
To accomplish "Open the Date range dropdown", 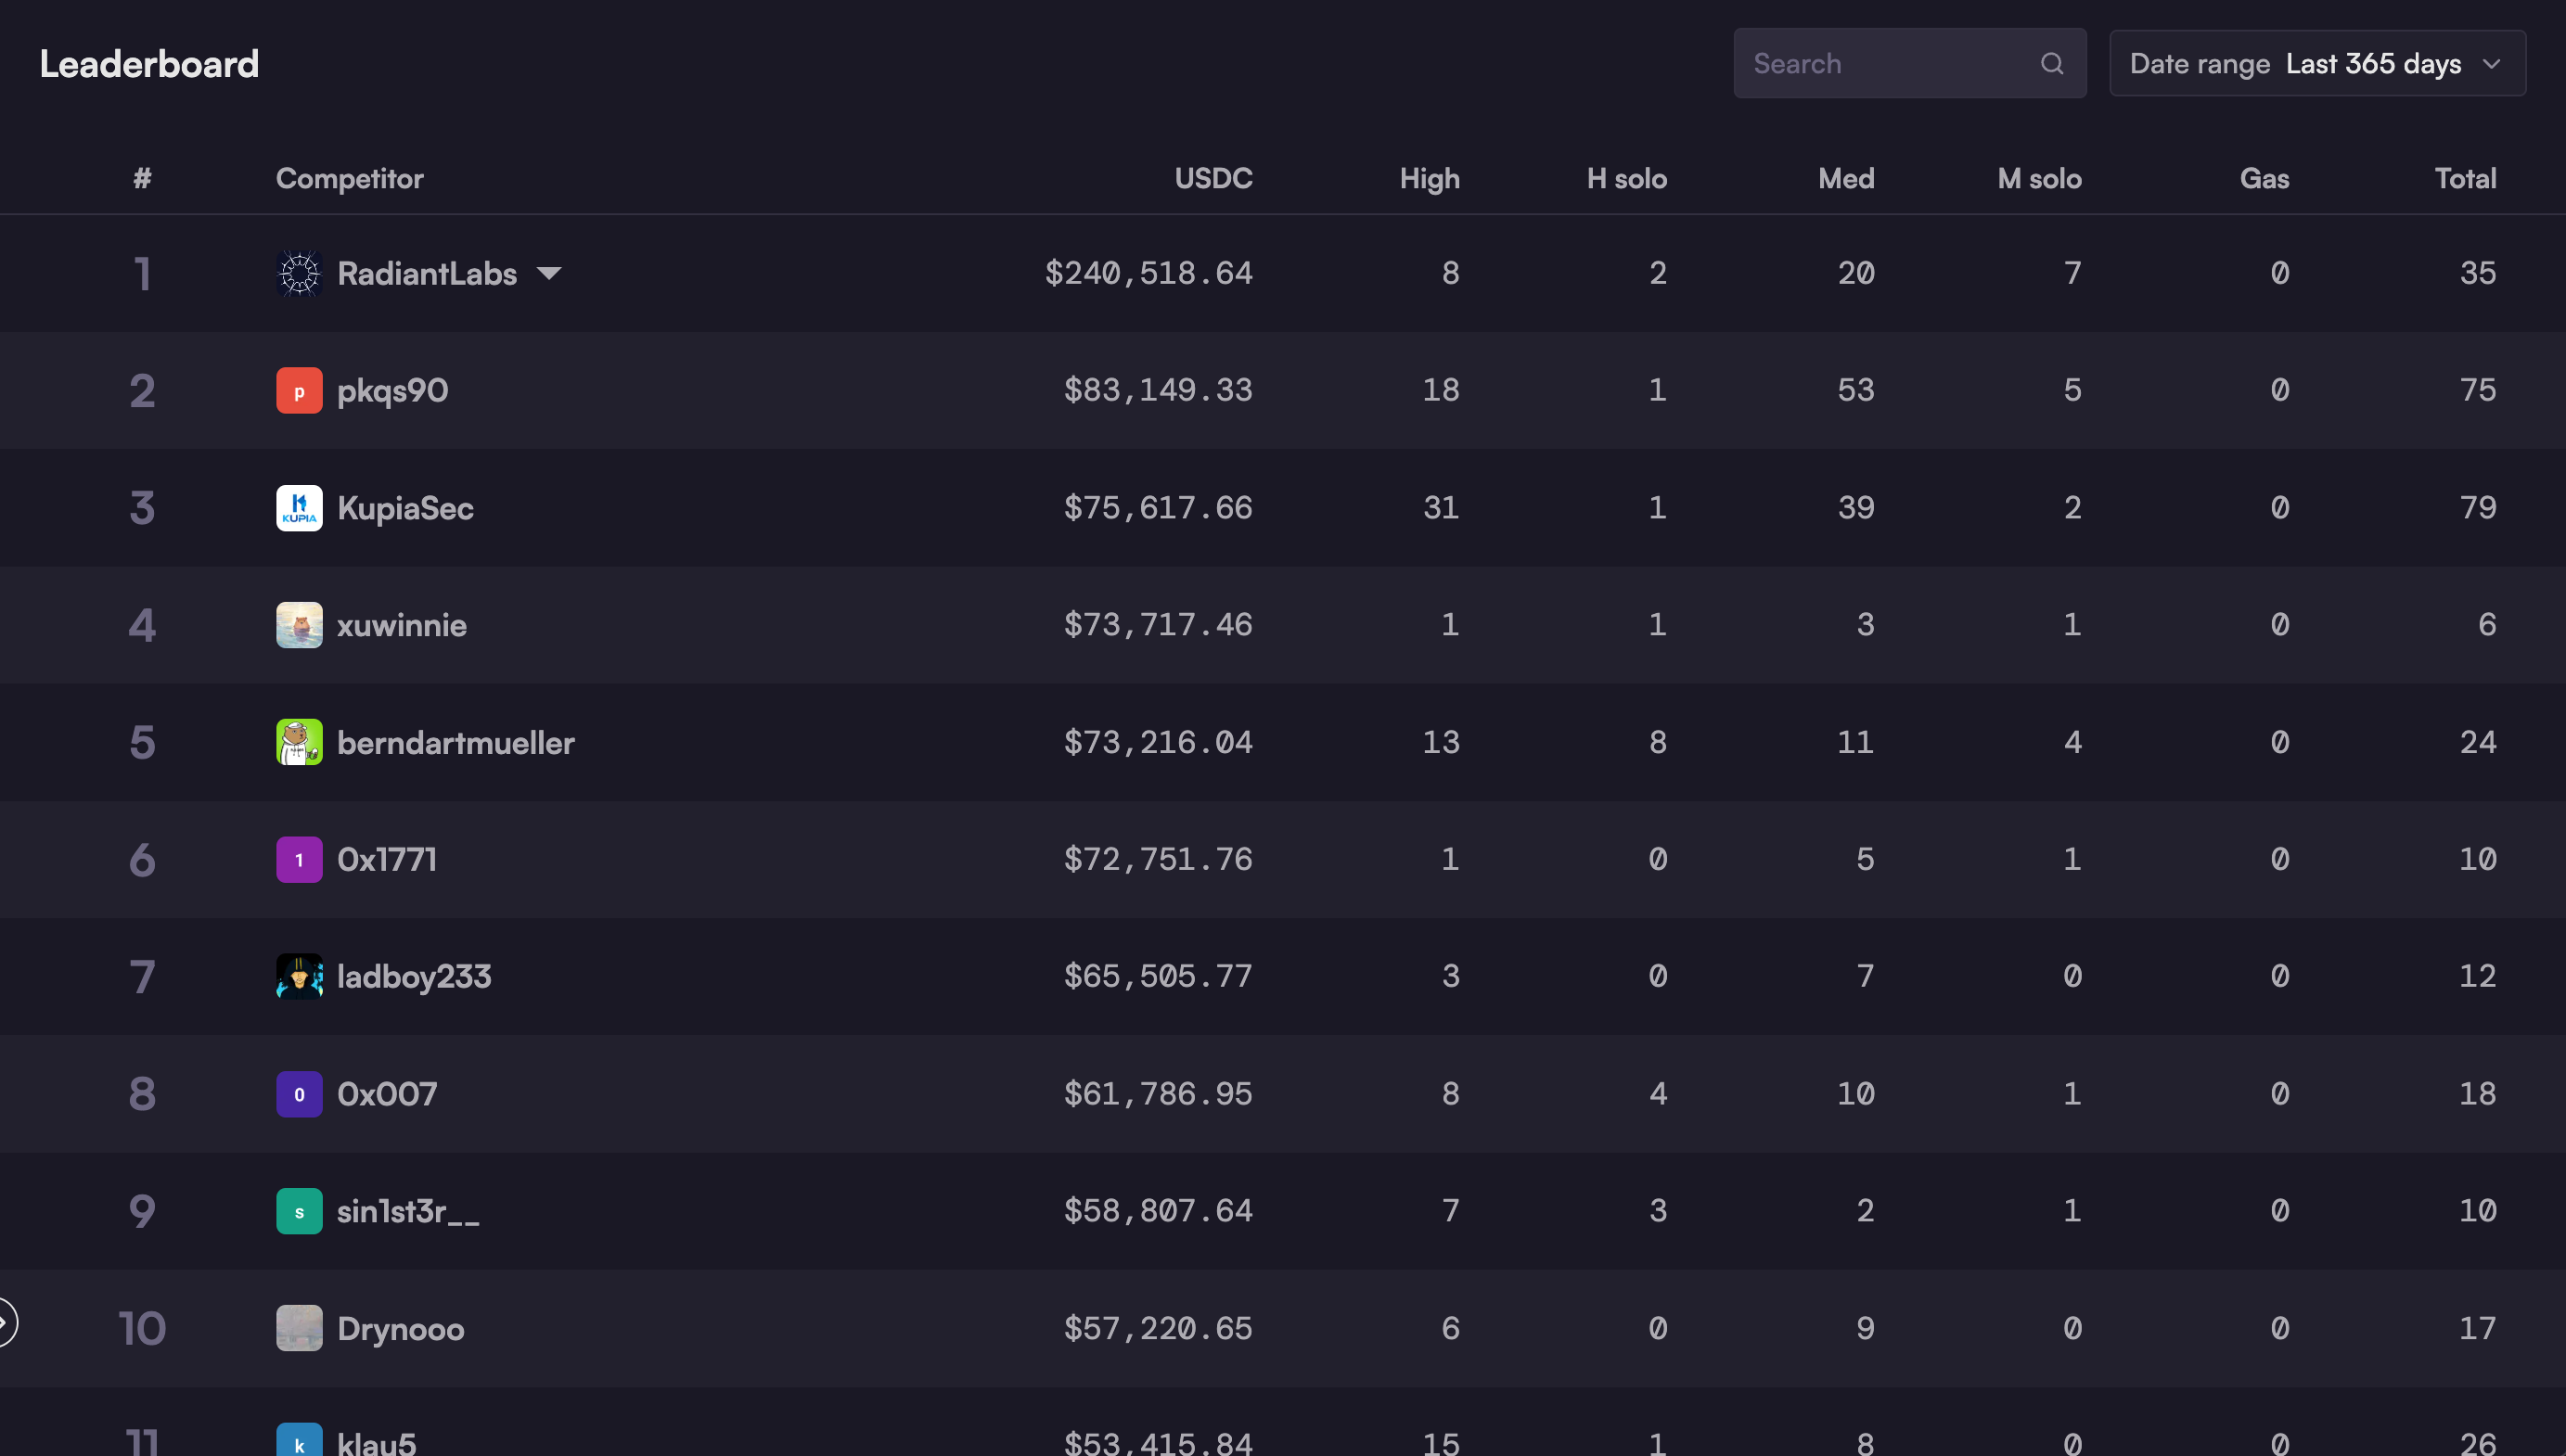I will [2316, 64].
